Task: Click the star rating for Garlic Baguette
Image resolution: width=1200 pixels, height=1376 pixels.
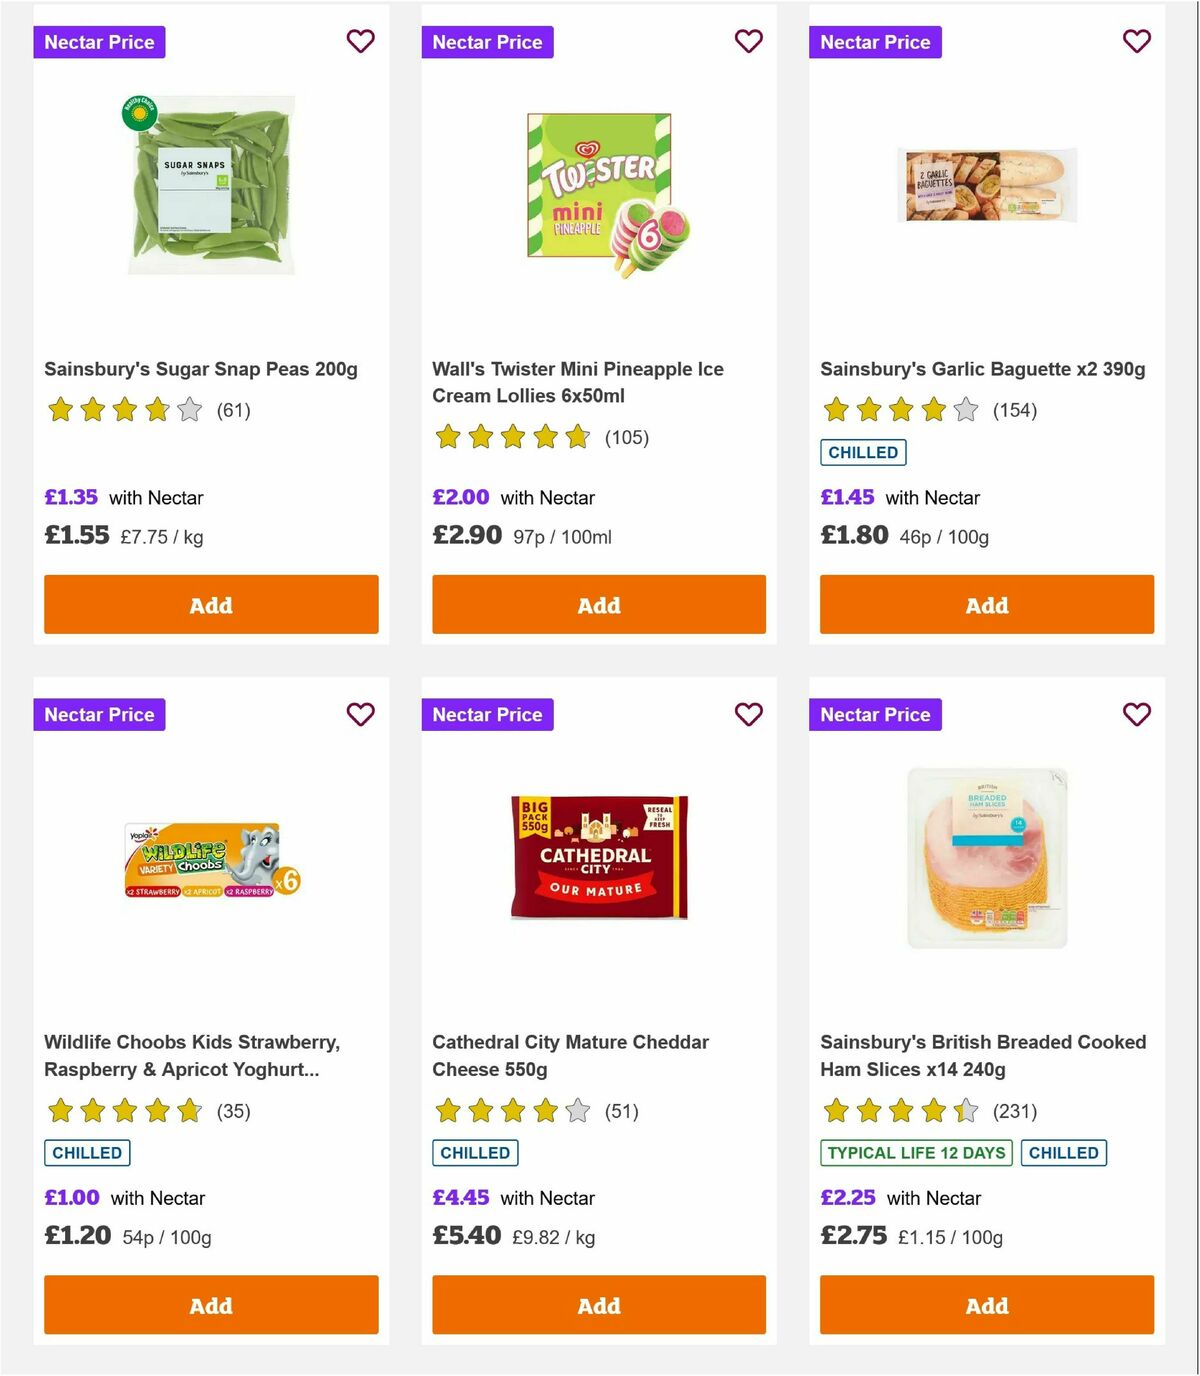Action: pos(899,410)
